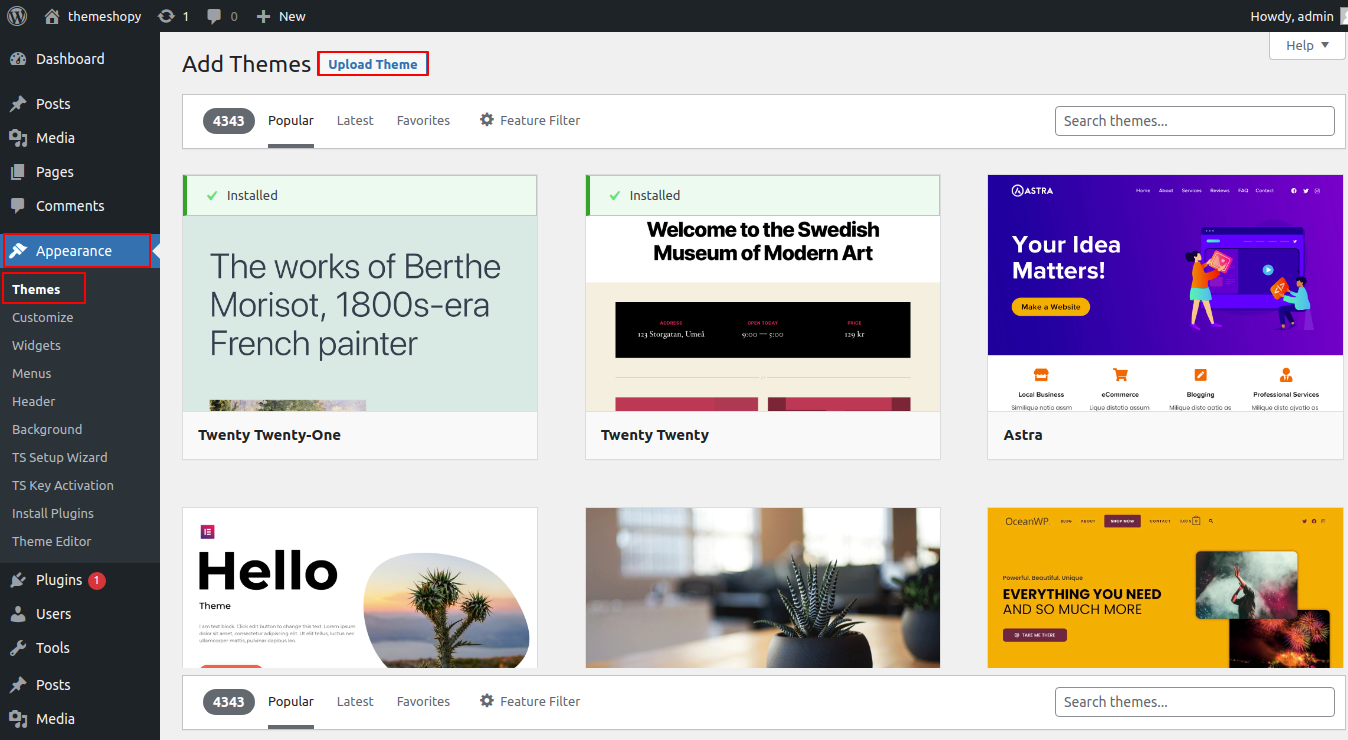
Task: Click the gear icon of top Feature Filter
Action: tap(487, 120)
